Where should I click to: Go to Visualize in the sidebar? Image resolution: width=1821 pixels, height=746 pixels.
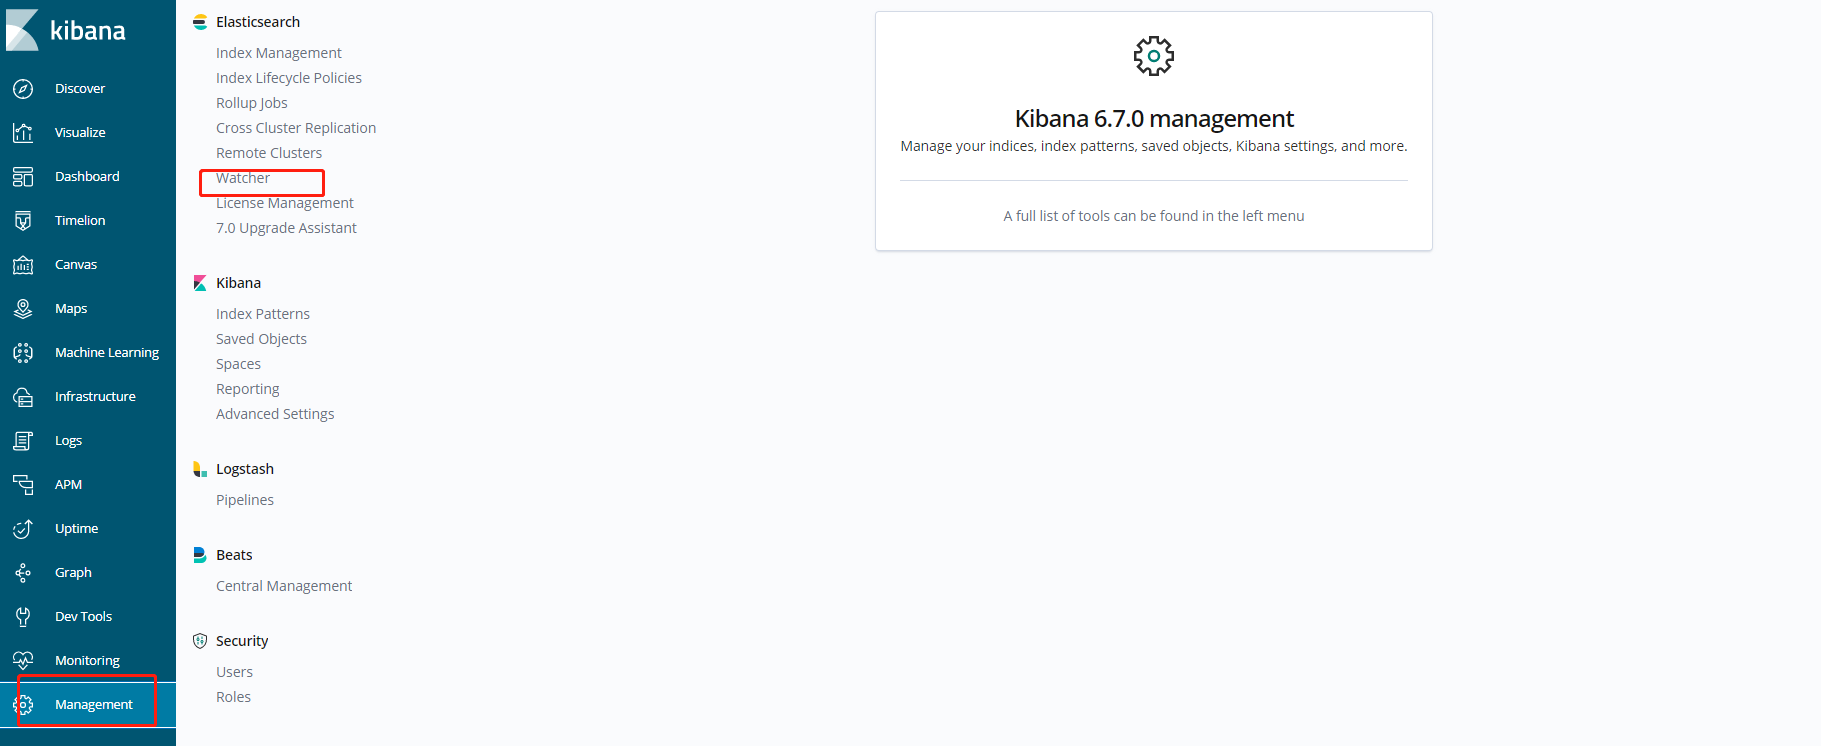[80, 133]
